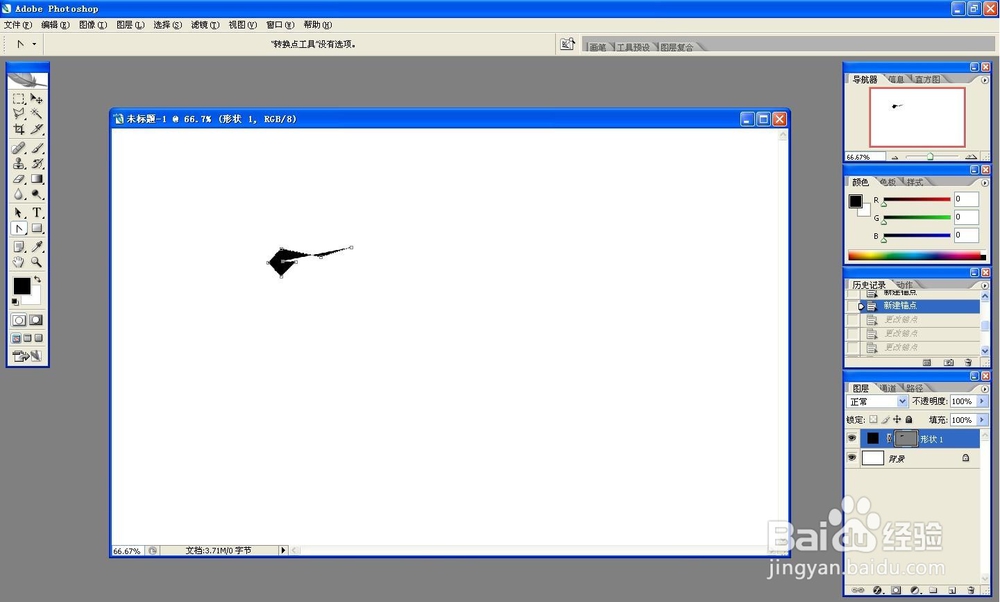Viewport: 1000px width, 602px height.
Task: Toggle lock position icon
Action: pos(897,420)
